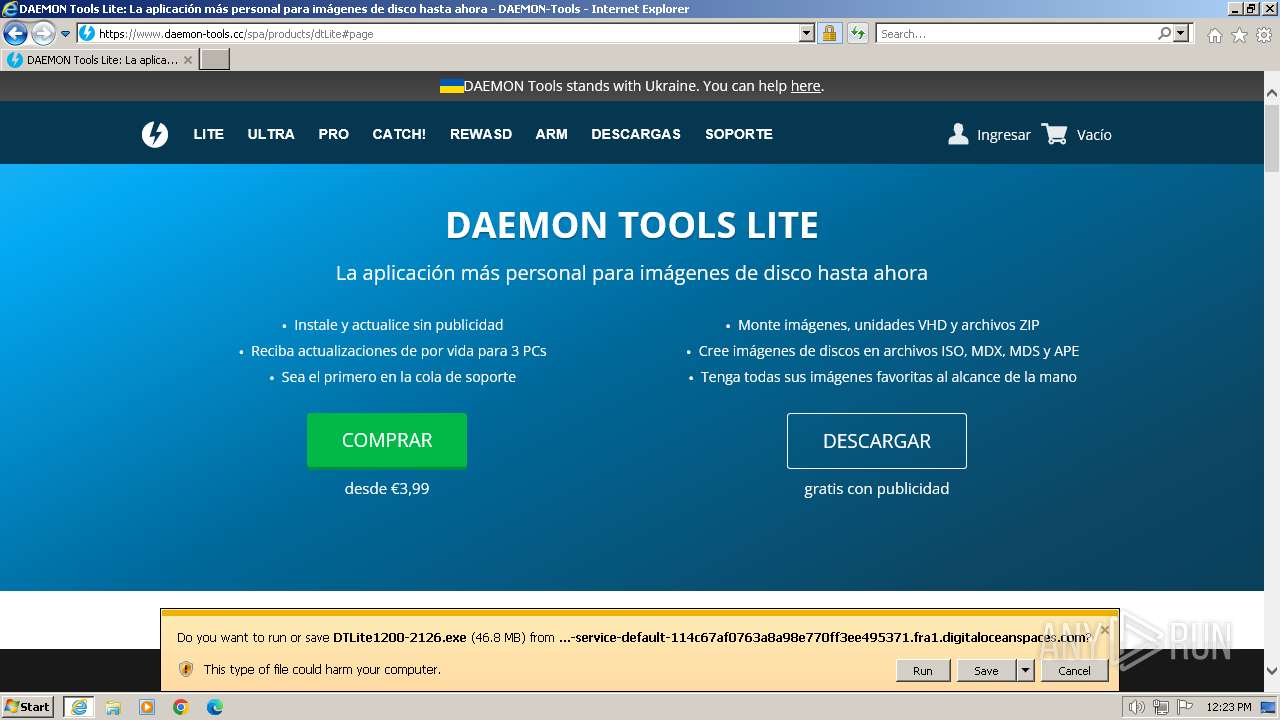Follow the 'here' Ukraine help link
The width and height of the screenshot is (1280, 720).
tap(805, 86)
